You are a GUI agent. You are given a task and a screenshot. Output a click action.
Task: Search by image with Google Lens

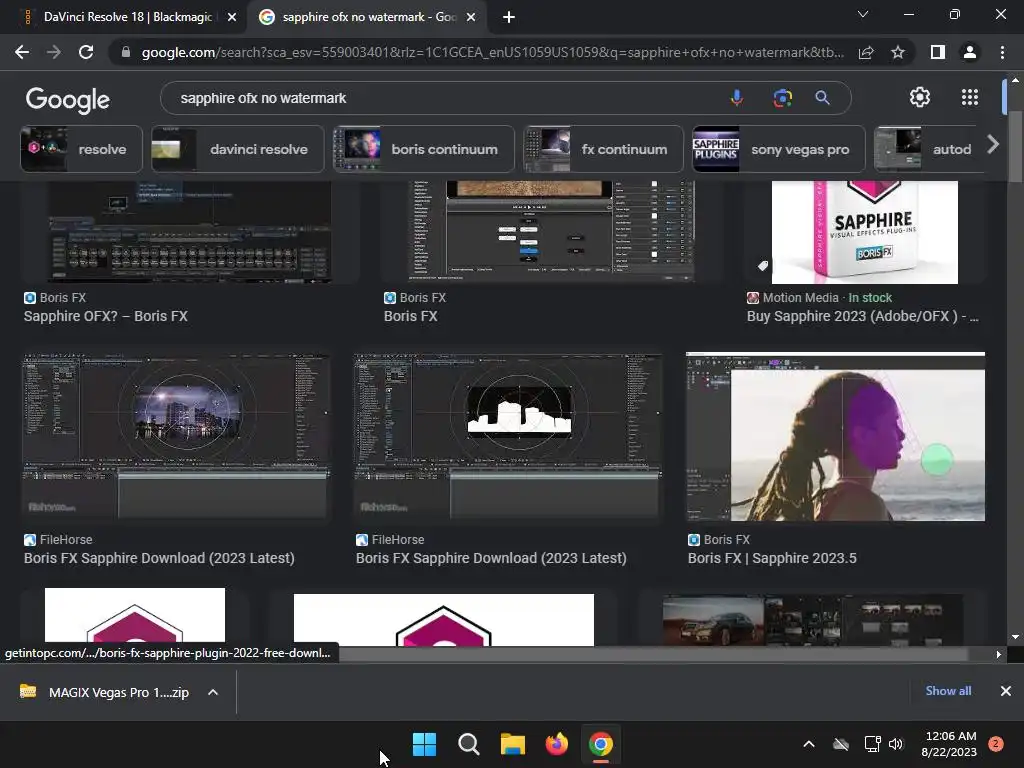782,98
